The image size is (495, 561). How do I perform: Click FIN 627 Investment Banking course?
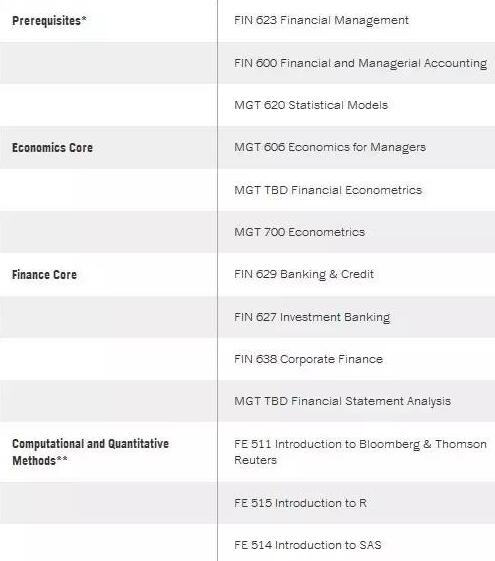tap(312, 317)
